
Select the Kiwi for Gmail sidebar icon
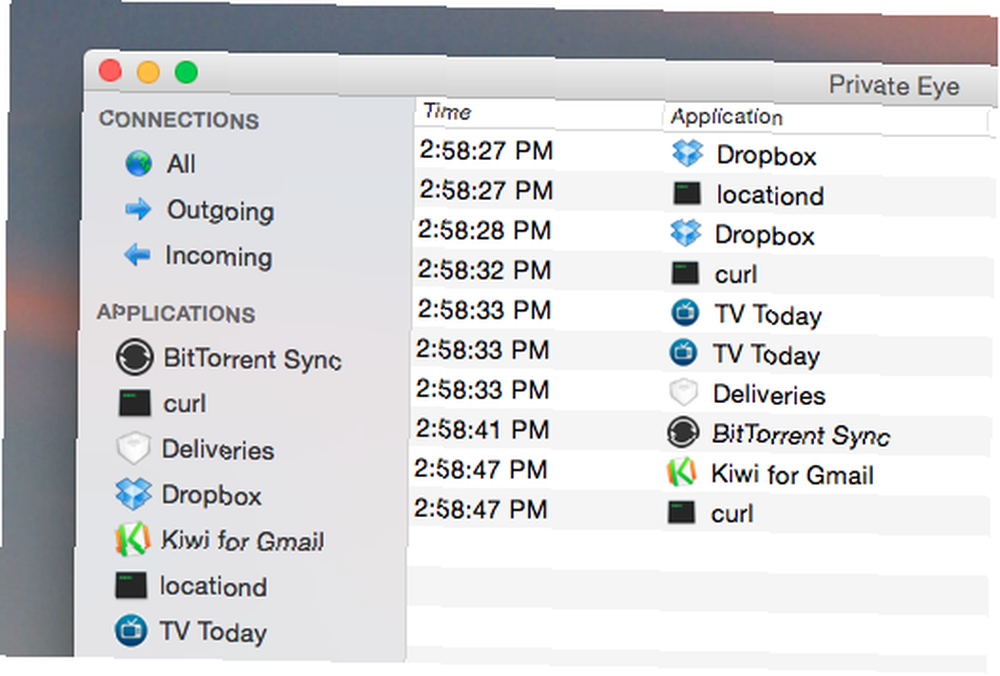(132, 540)
